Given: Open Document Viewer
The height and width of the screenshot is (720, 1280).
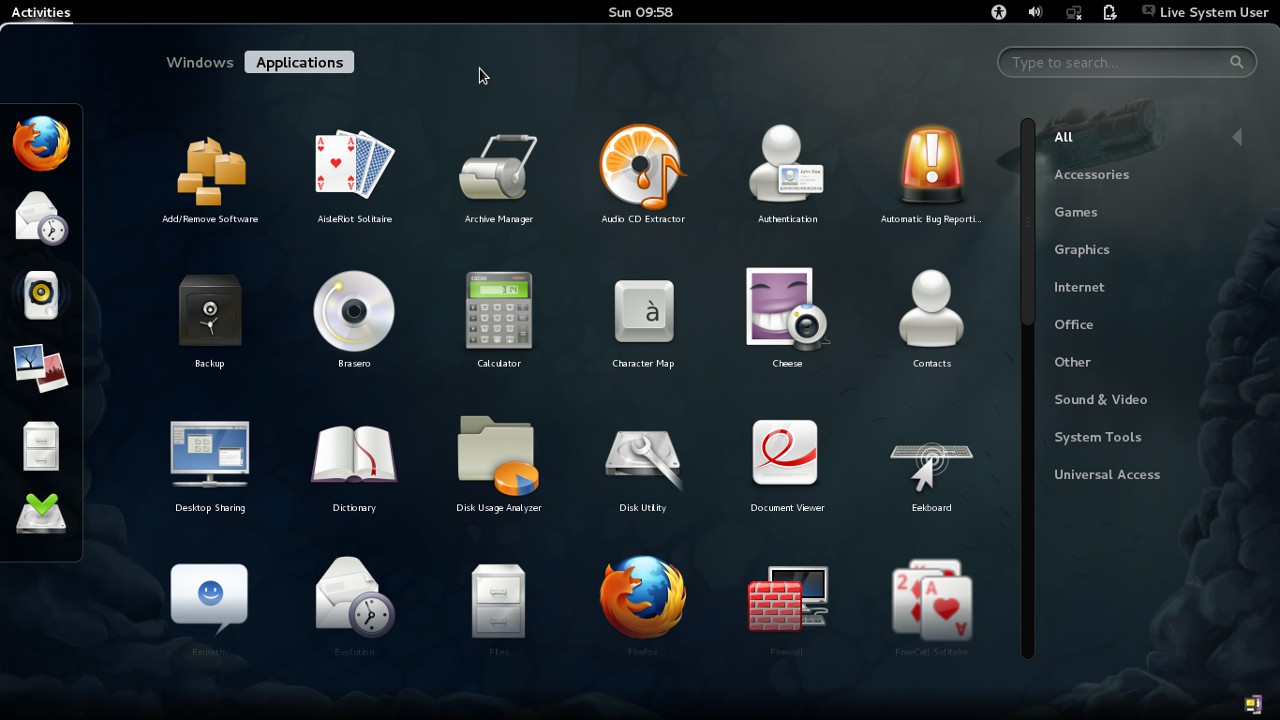Looking at the screenshot, I should 787,455.
